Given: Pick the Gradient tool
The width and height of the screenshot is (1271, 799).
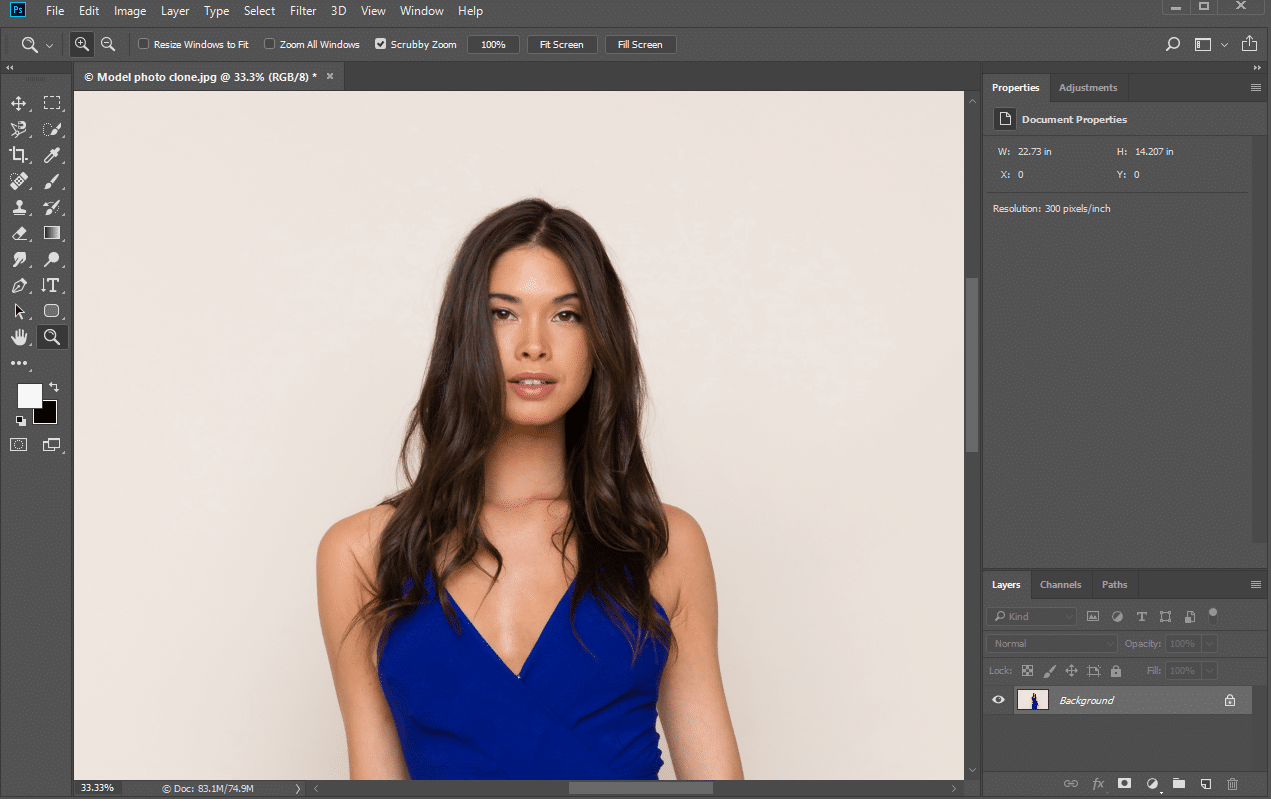Looking at the screenshot, I should click(x=52, y=233).
